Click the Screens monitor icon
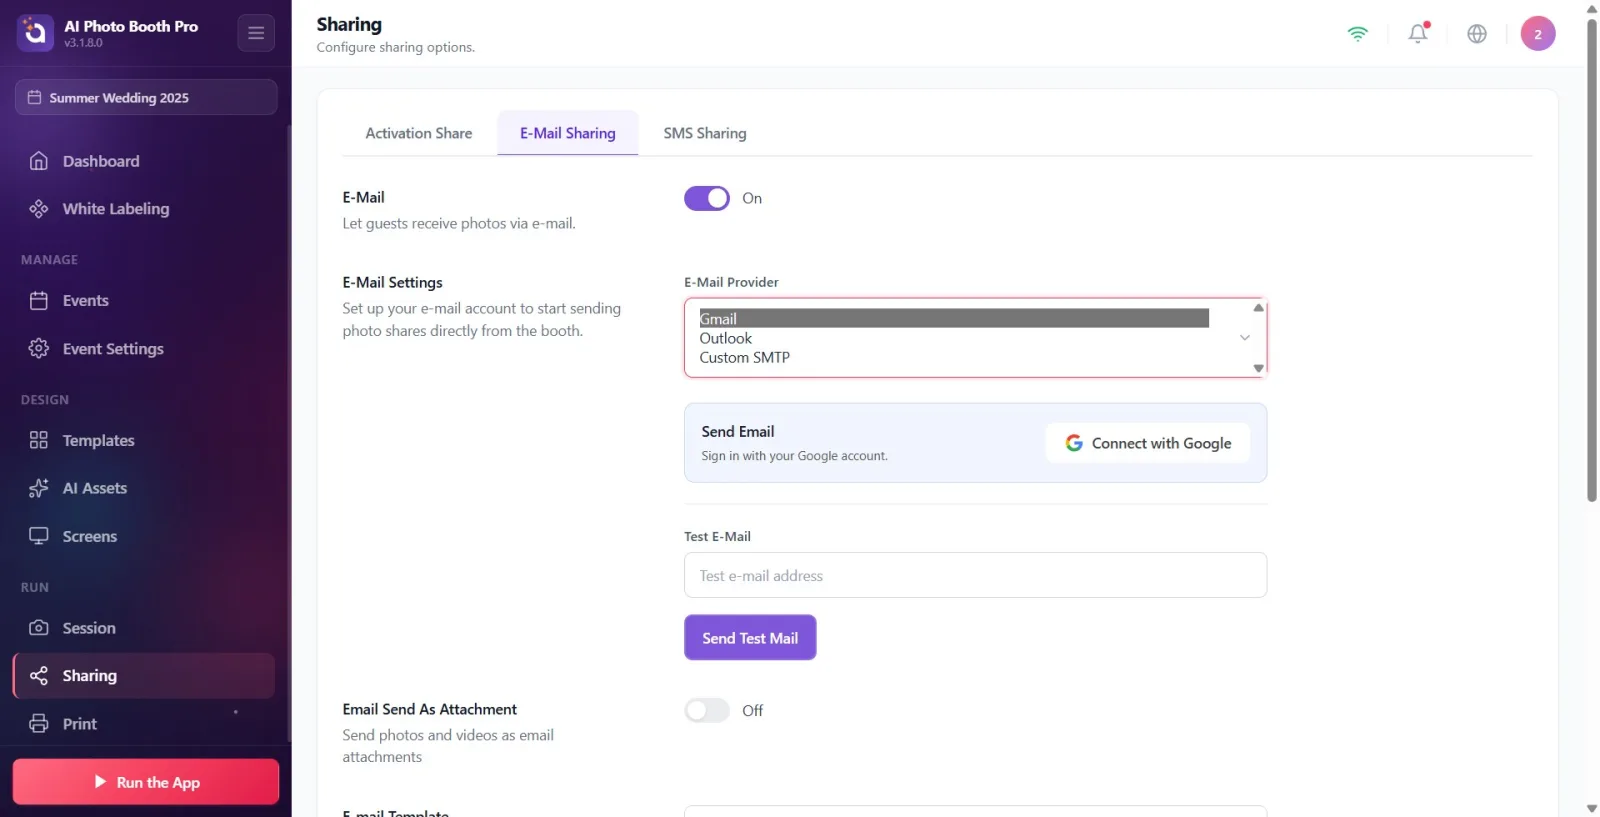Image resolution: width=1600 pixels, height=817 pixels. click(39, 536)
